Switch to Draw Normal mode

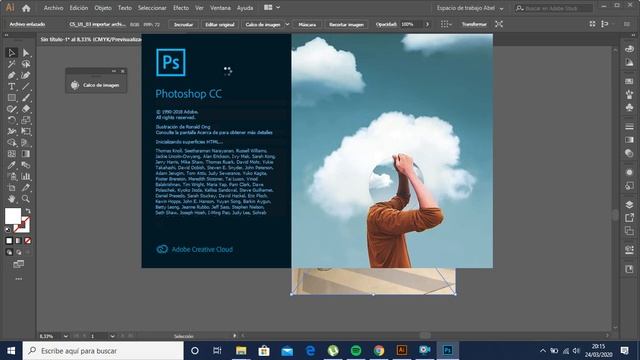pos(9,253)
